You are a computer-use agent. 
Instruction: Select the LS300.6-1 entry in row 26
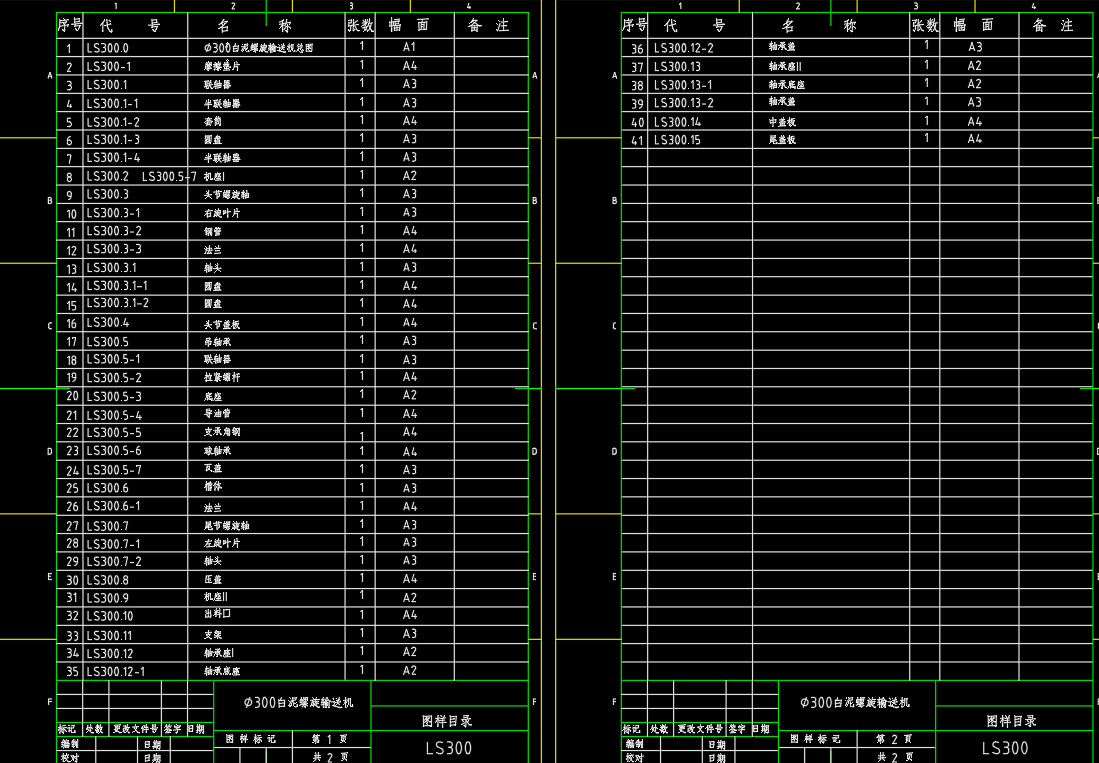(113, 506)
